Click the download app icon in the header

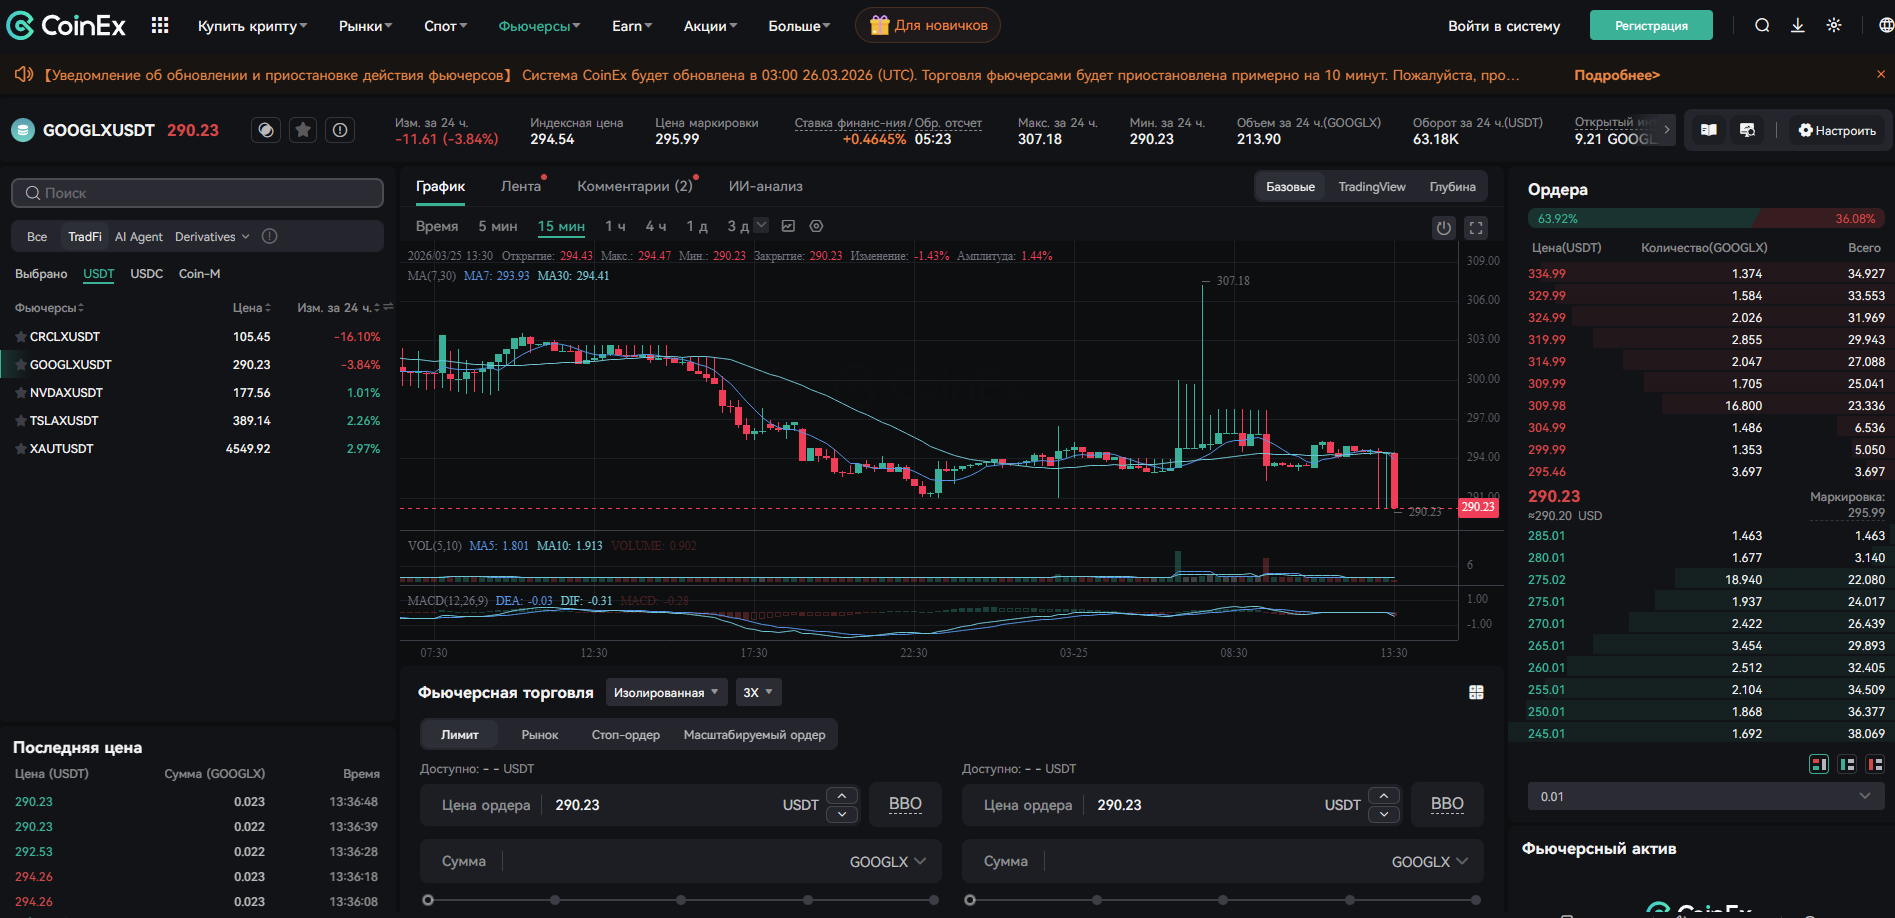pos(1797,25)
